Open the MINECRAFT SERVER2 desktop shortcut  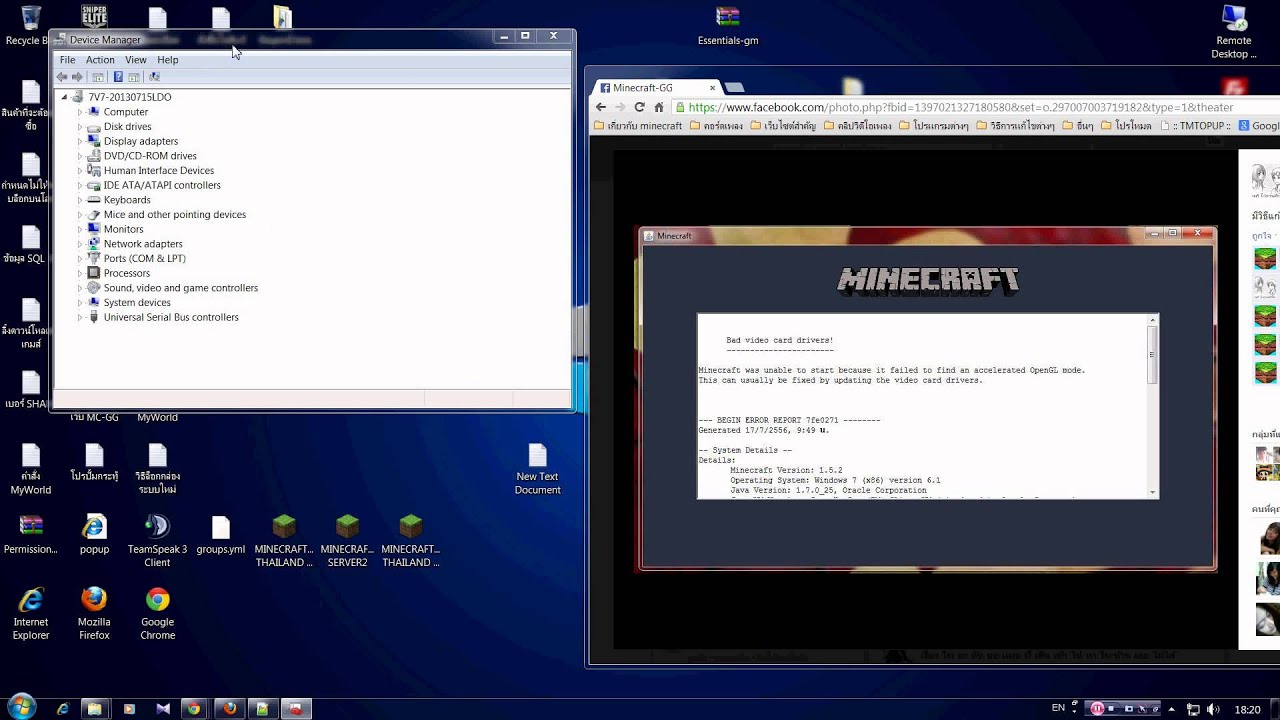tap(347, 541)
